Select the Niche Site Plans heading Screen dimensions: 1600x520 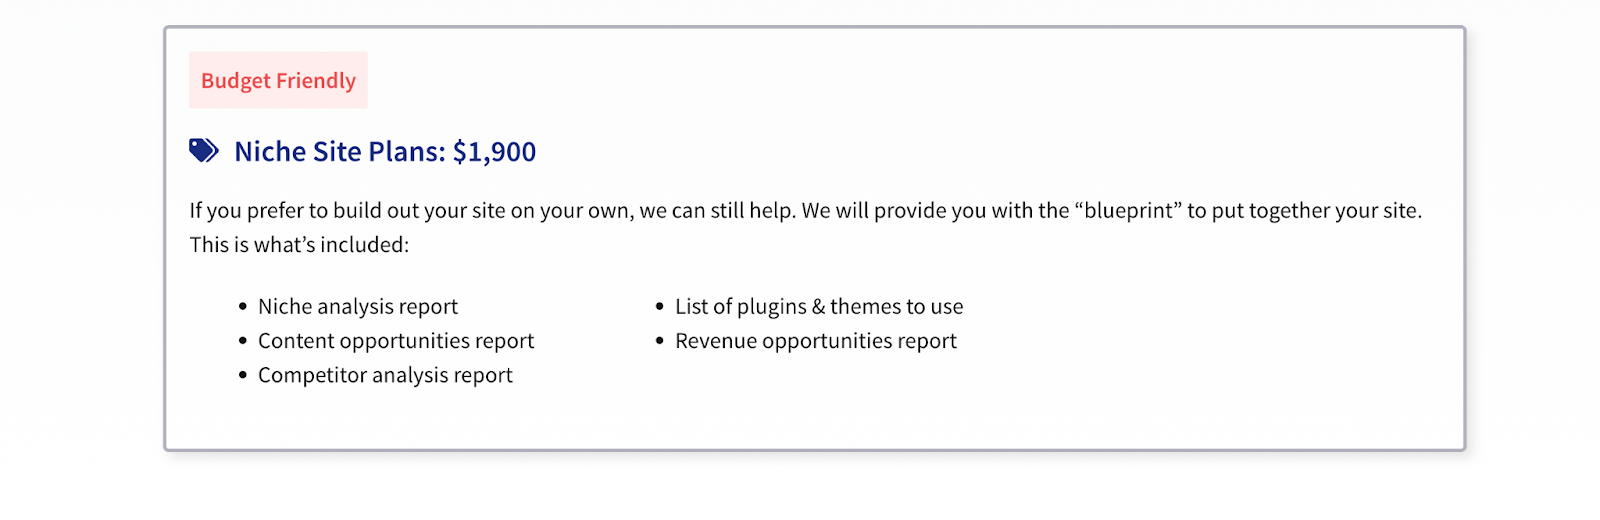(x=385, y=152)
